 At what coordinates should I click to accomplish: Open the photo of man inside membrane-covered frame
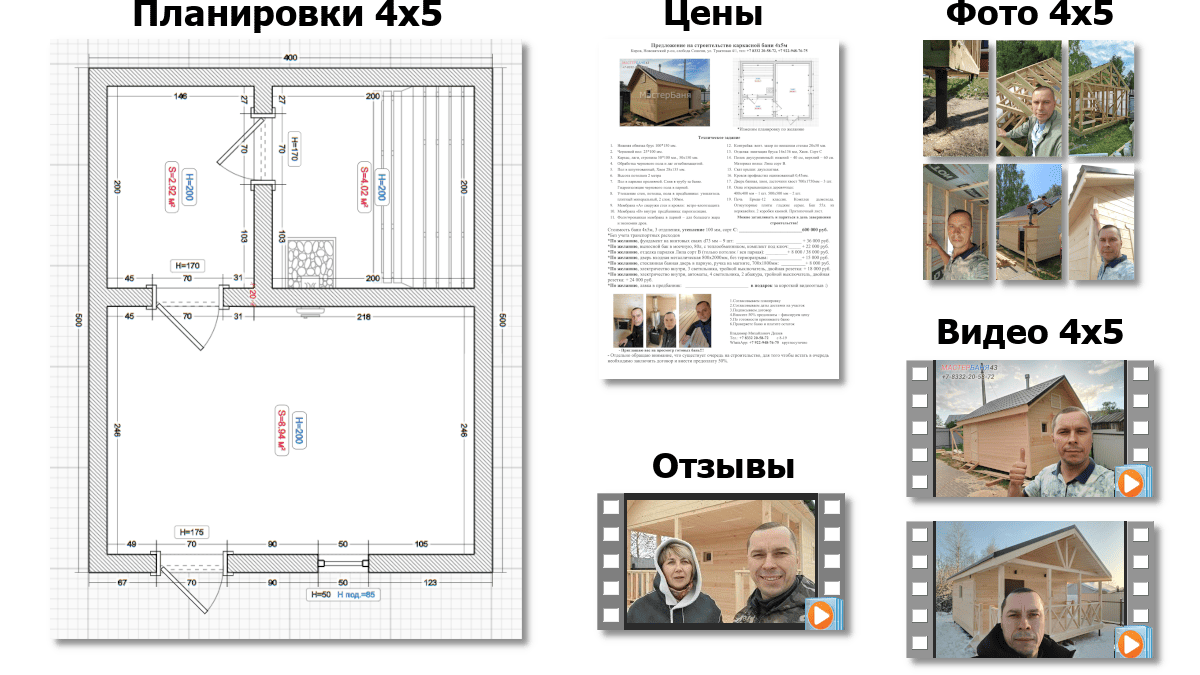[957, 222]
